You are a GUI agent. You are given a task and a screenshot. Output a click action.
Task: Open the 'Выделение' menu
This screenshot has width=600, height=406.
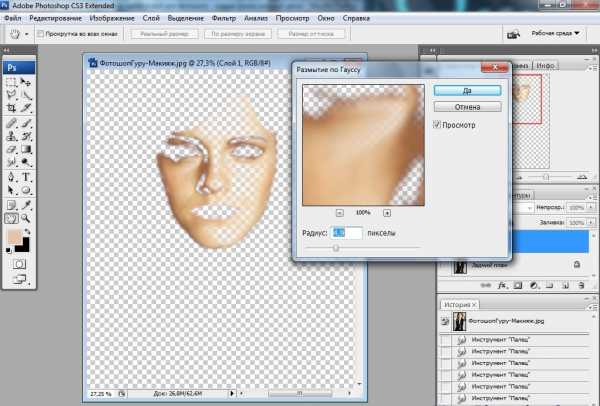[186, 18]
